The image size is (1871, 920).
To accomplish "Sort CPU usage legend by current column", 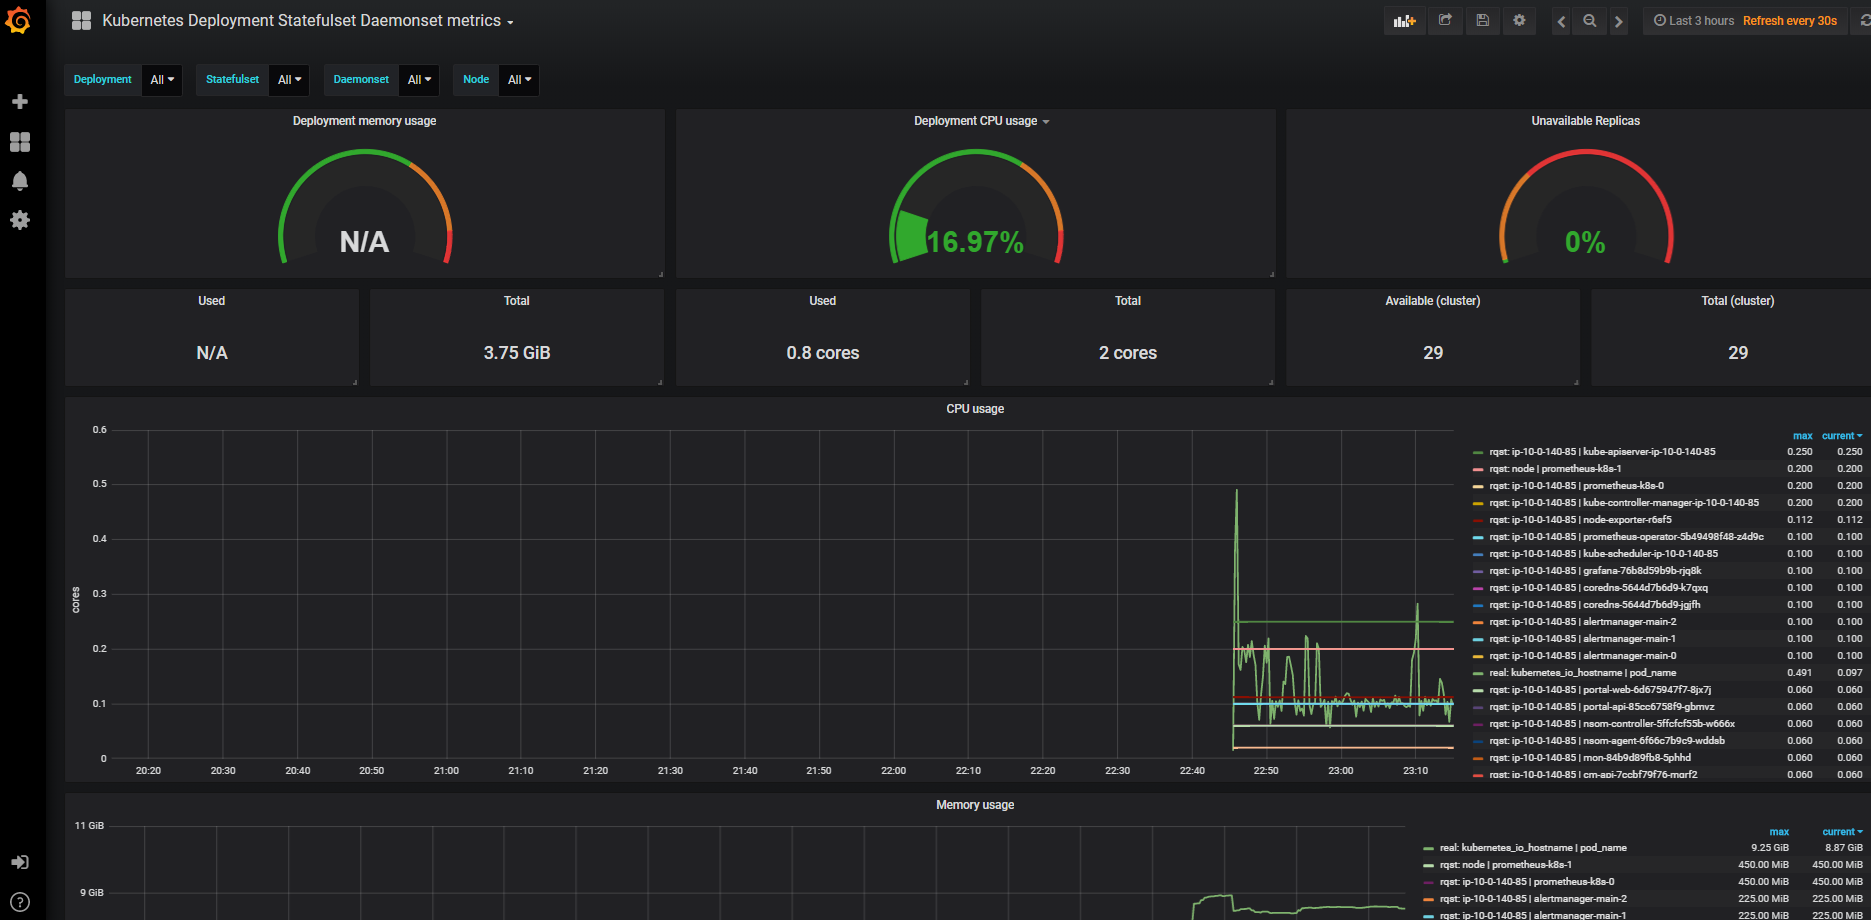I will click(1841, 436).
